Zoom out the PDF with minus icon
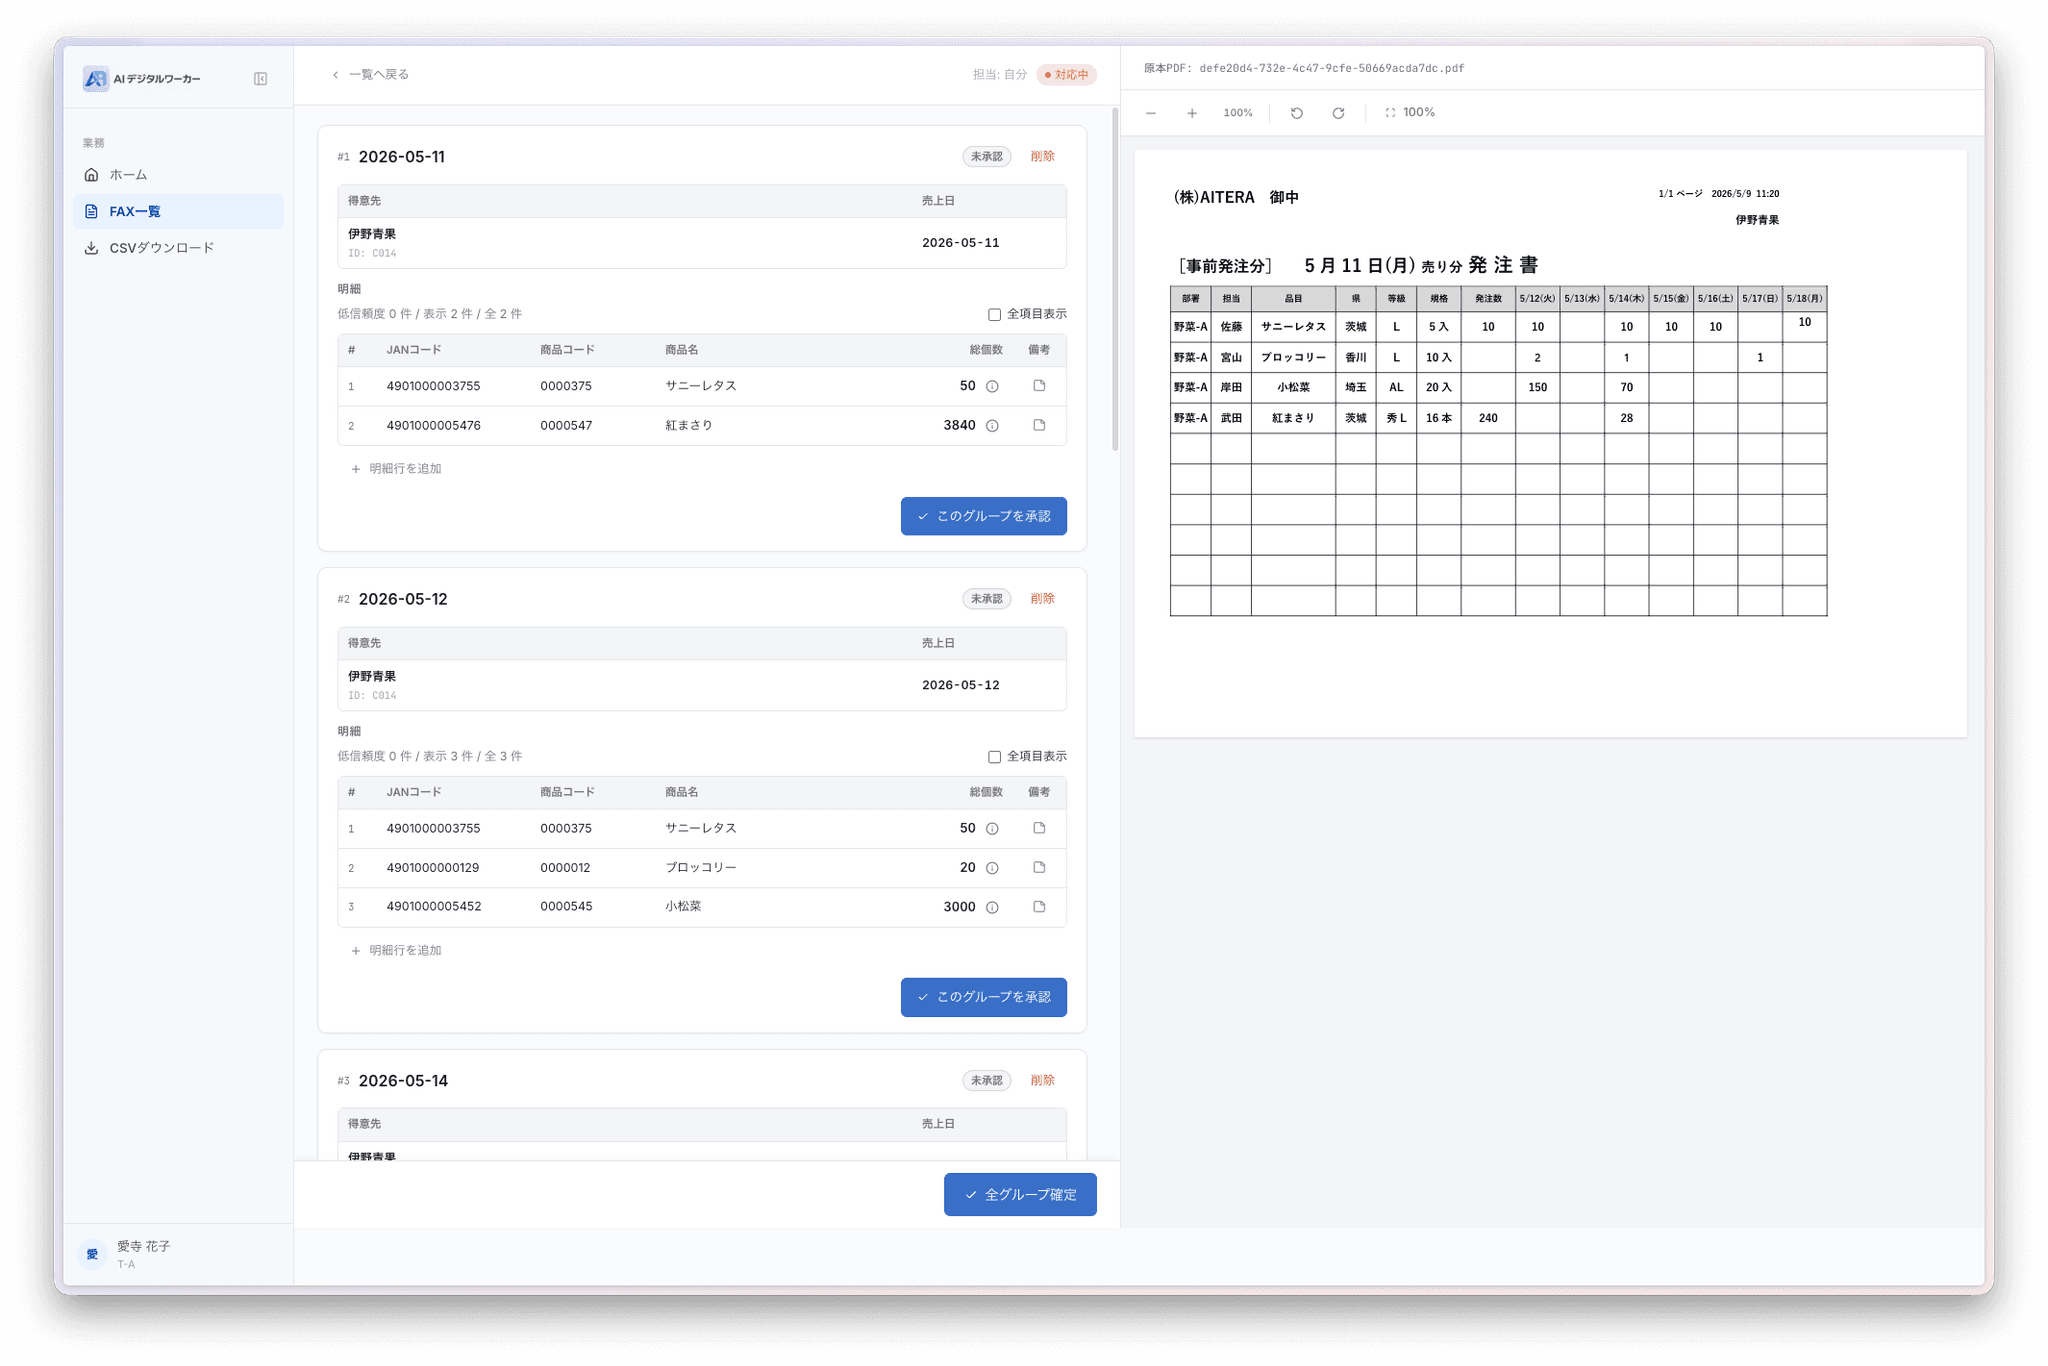2048x1366 pixels. (x=1151, y=113)
